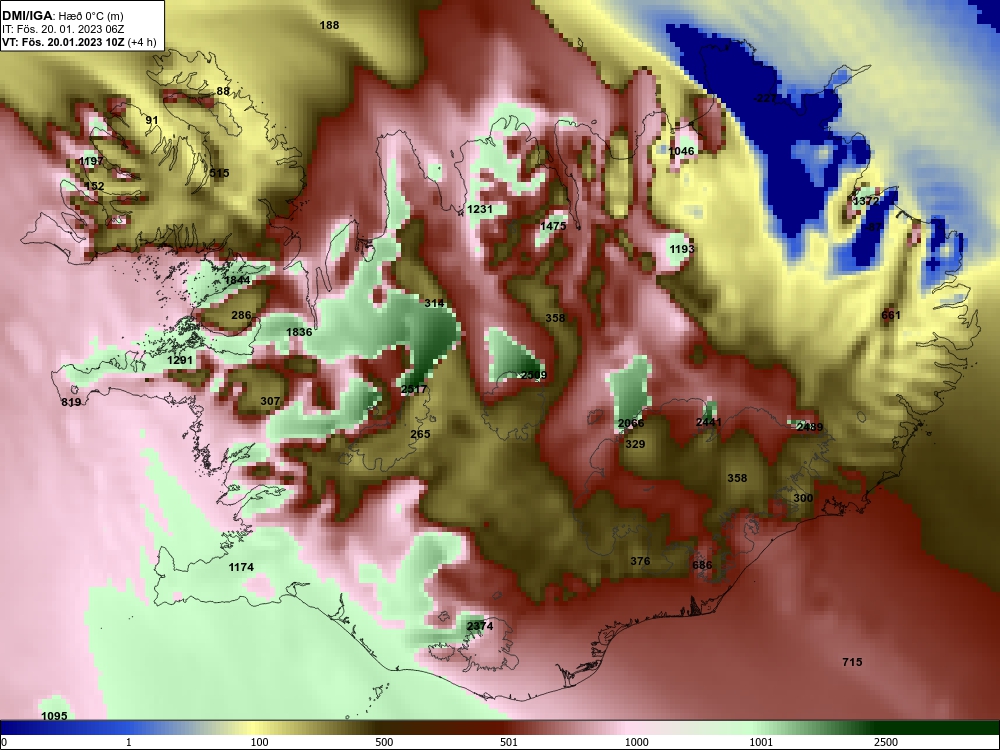Click the 2489 height value
Screen dimensions: 1000x750
coord(809,427)
